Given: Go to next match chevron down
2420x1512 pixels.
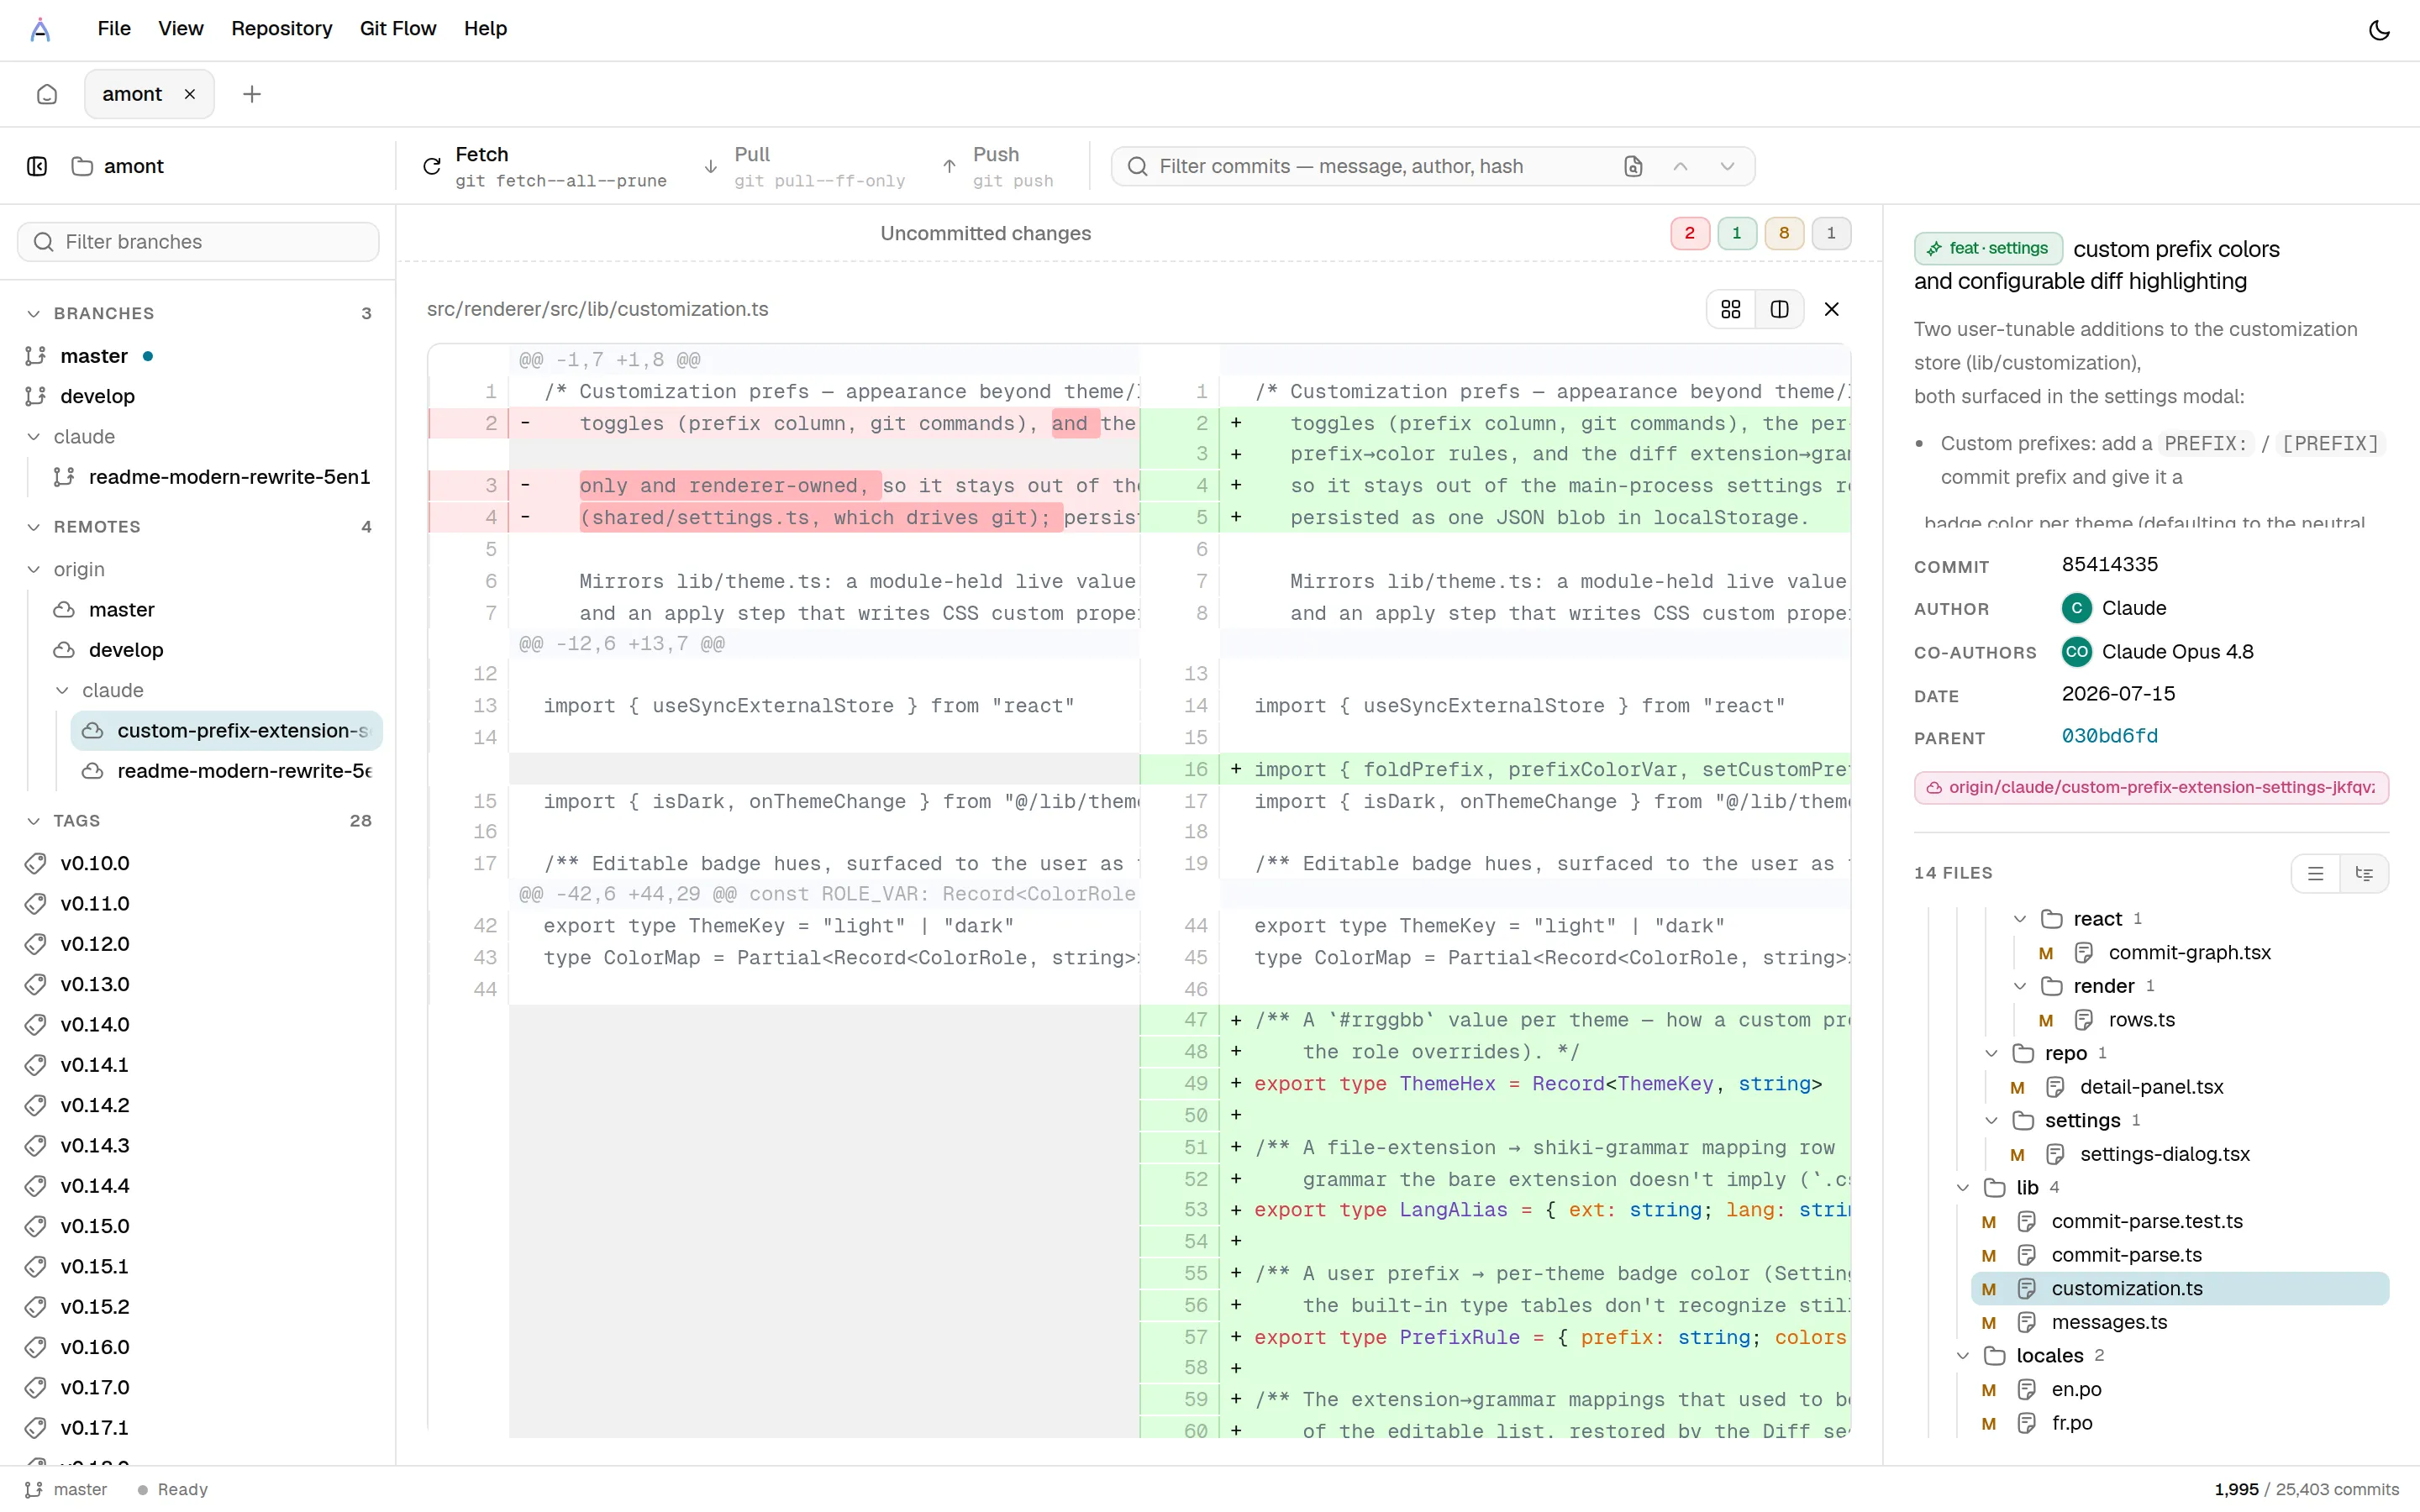Looking at the screenshot, I should pyautogui.click(x=1727, y=166).
